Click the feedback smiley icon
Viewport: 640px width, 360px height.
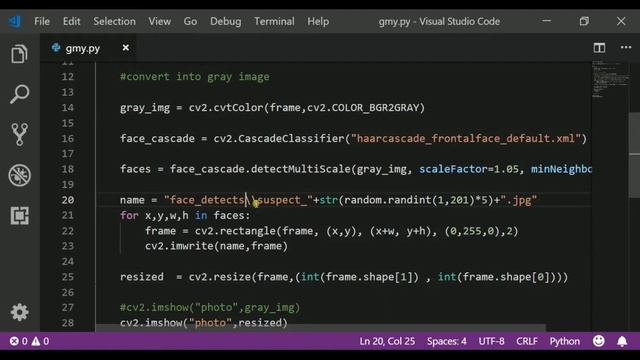click(599, 341)
